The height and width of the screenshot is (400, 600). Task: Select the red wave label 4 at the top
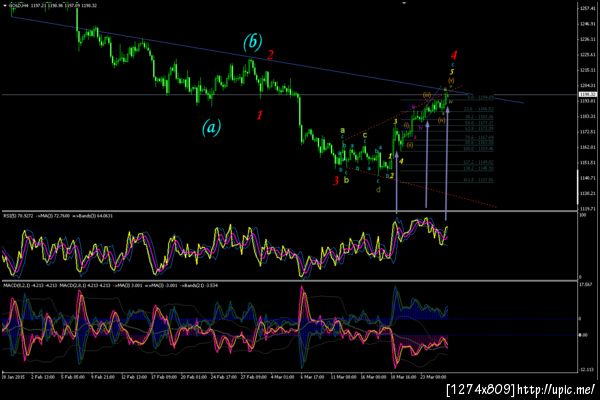click(453, 55)
